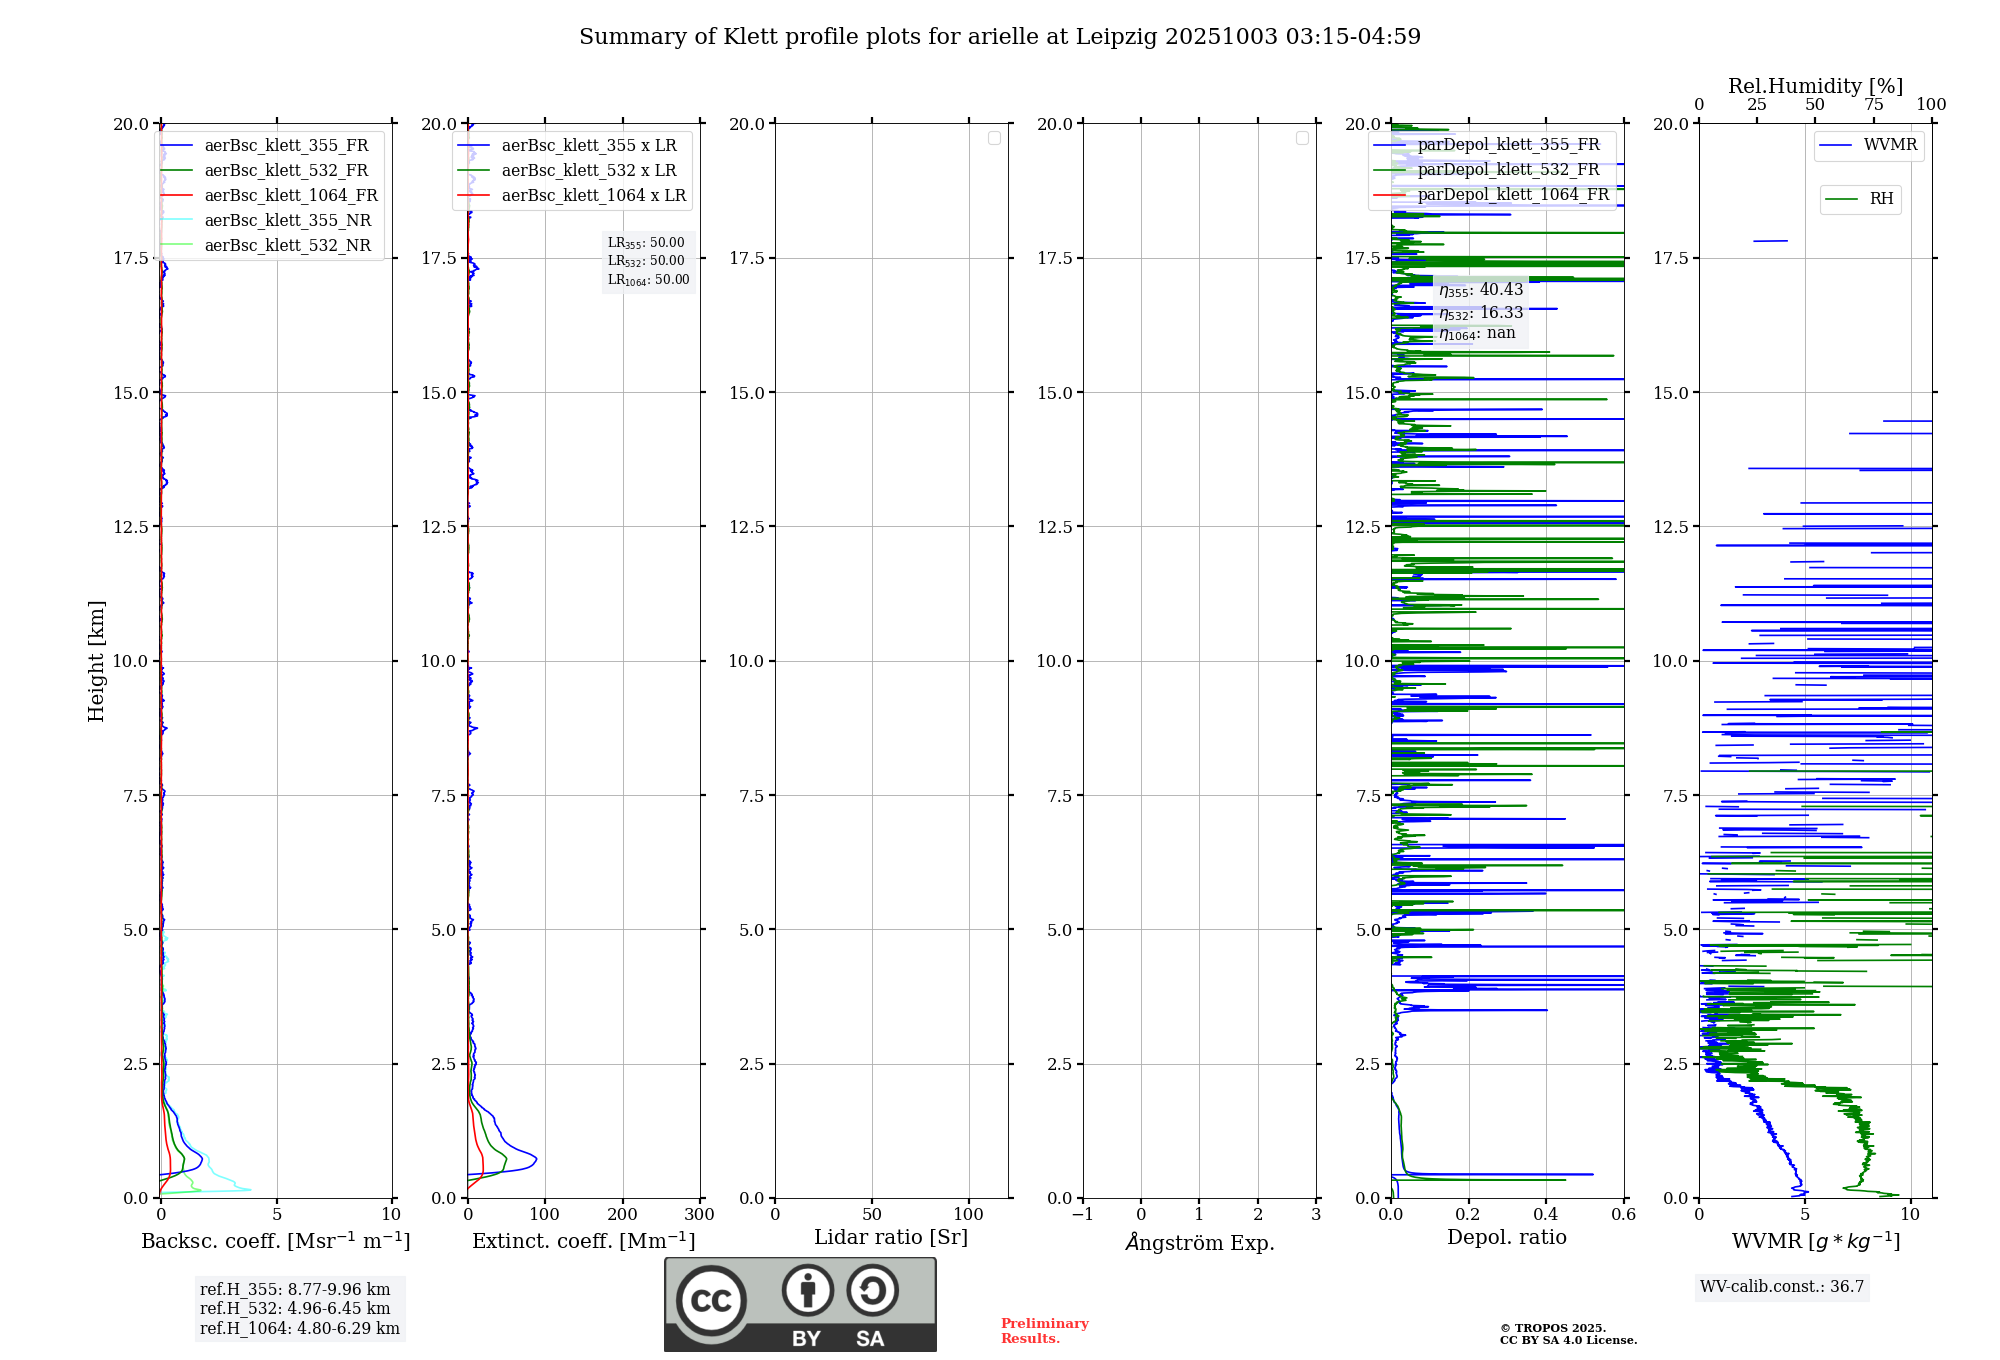Click the Rel.Humidity [%] top axis label
The height and width of the screenshot is (1360, 2000).
point(1815,86)
